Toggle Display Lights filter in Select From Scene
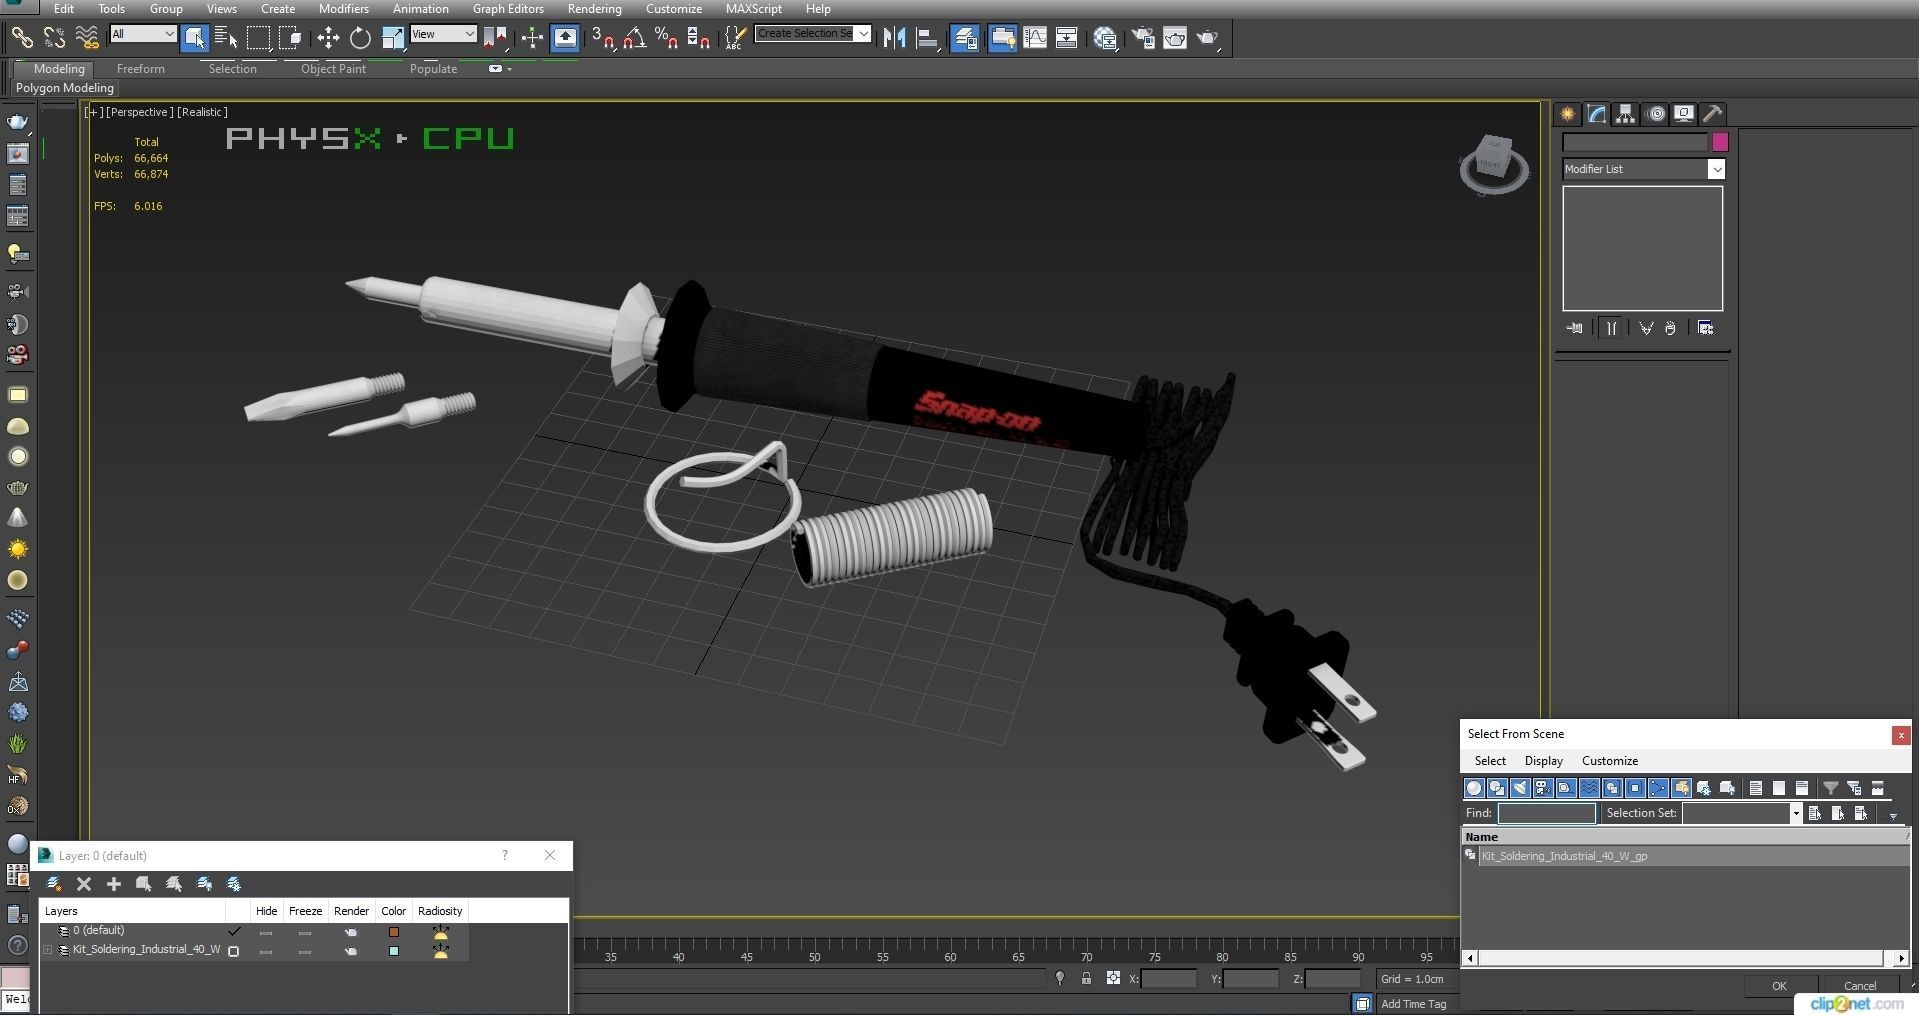The width and height of the screenshot is (1919, 1015). click(x=1520, y=788)
